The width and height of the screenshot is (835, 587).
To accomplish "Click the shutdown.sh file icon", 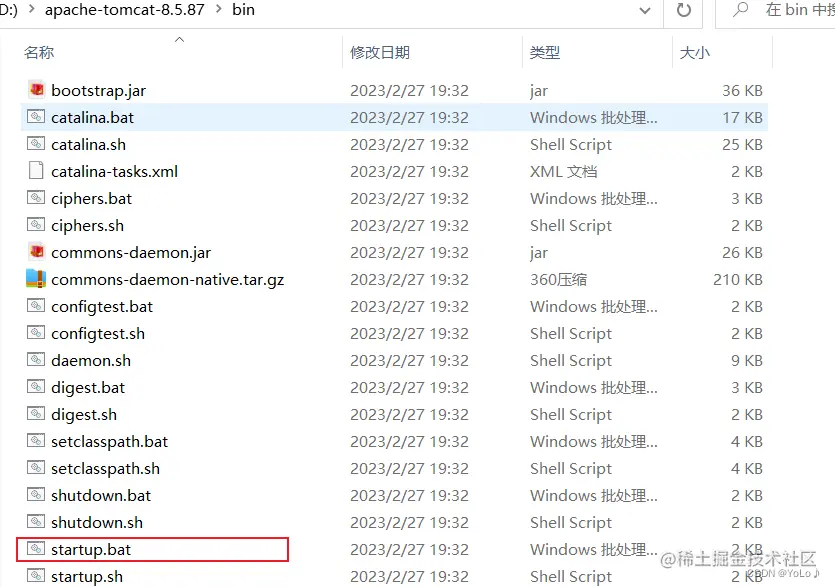I will pos(36,521).
